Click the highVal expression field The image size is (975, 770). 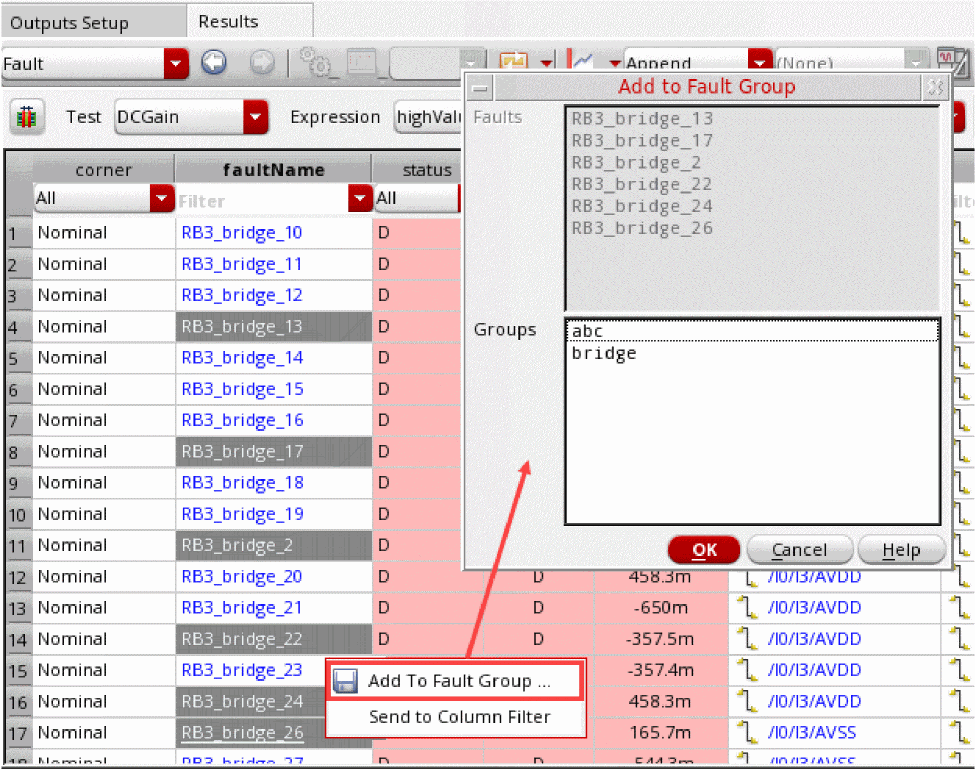[x=428, y=117]
